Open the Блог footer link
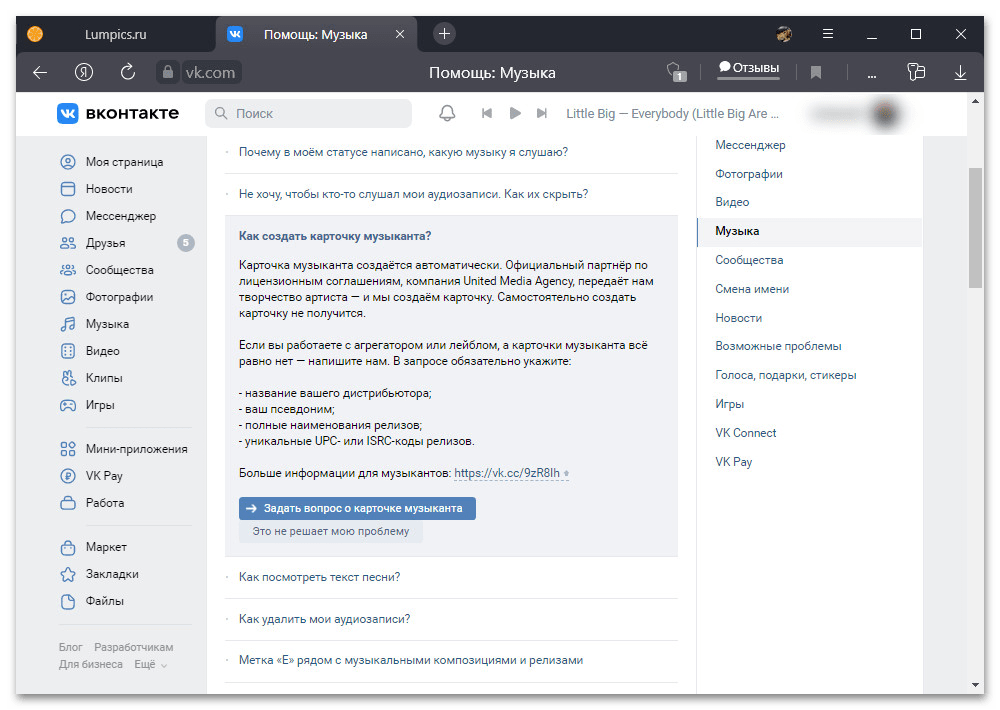1000x710 pixels. pyautogui.click(x=71, y=647)
